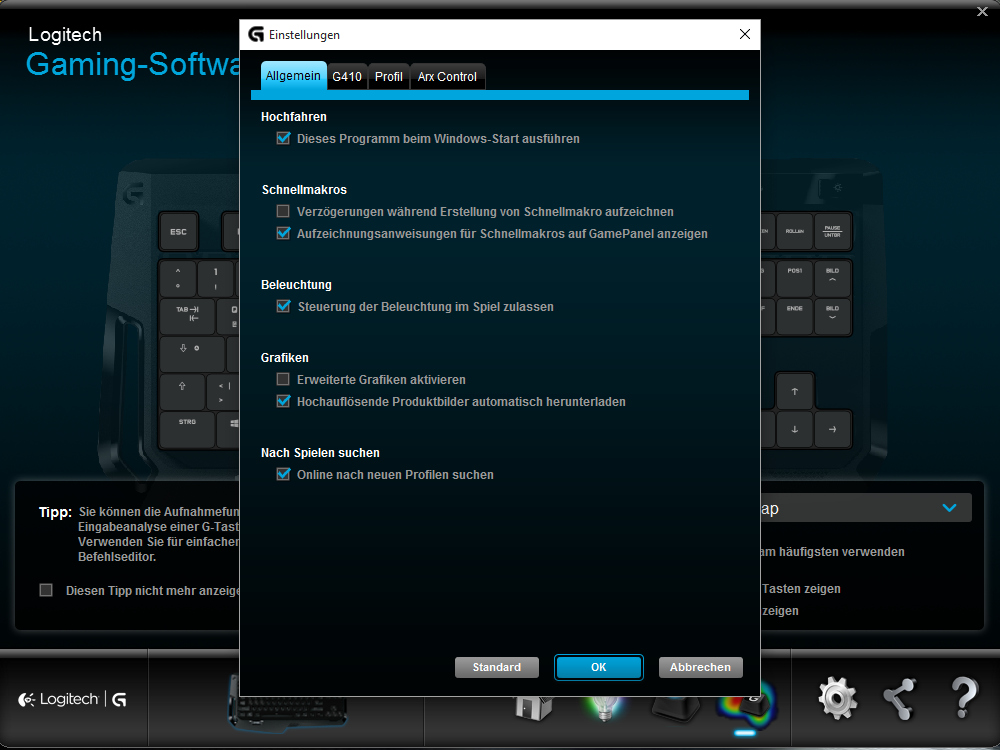Click the black keycap icon in the bottom bar

[676, 709]
